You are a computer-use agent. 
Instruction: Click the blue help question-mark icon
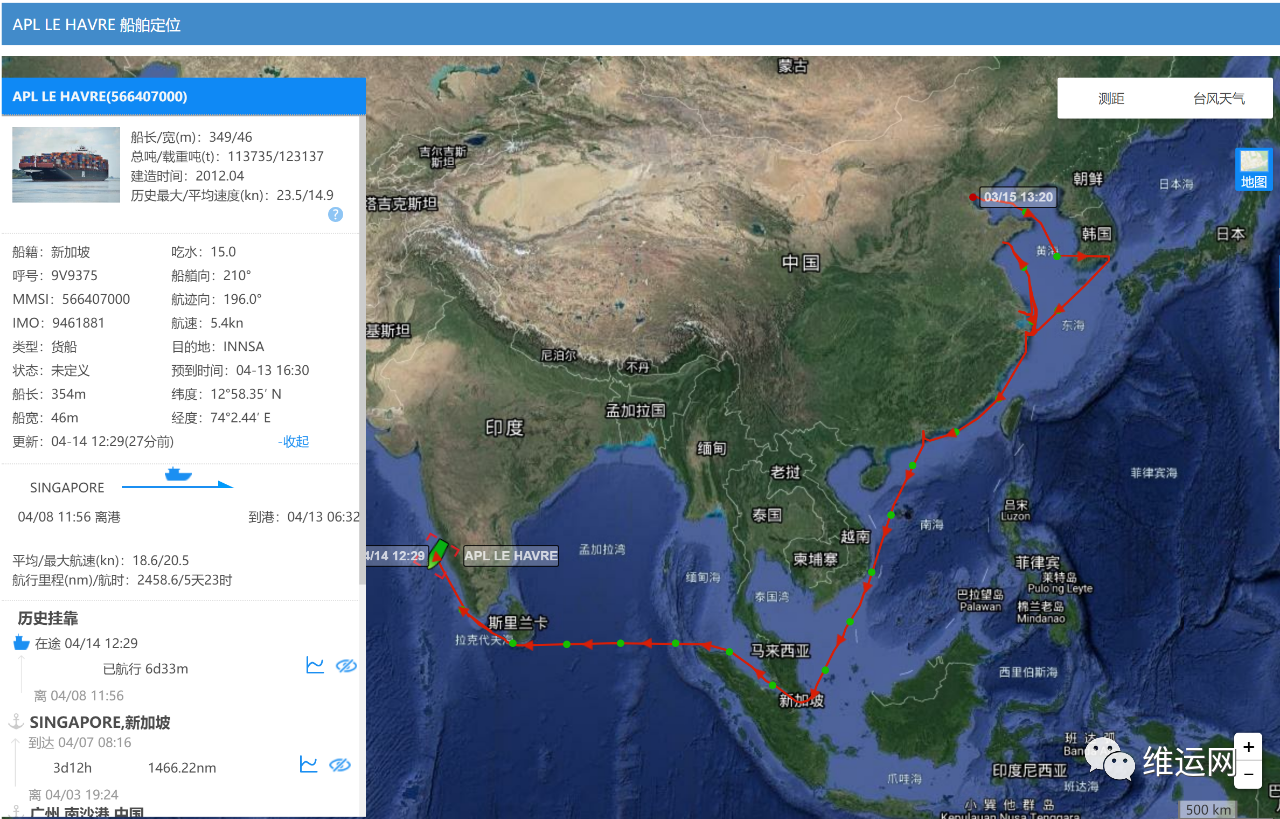[336, 214]
